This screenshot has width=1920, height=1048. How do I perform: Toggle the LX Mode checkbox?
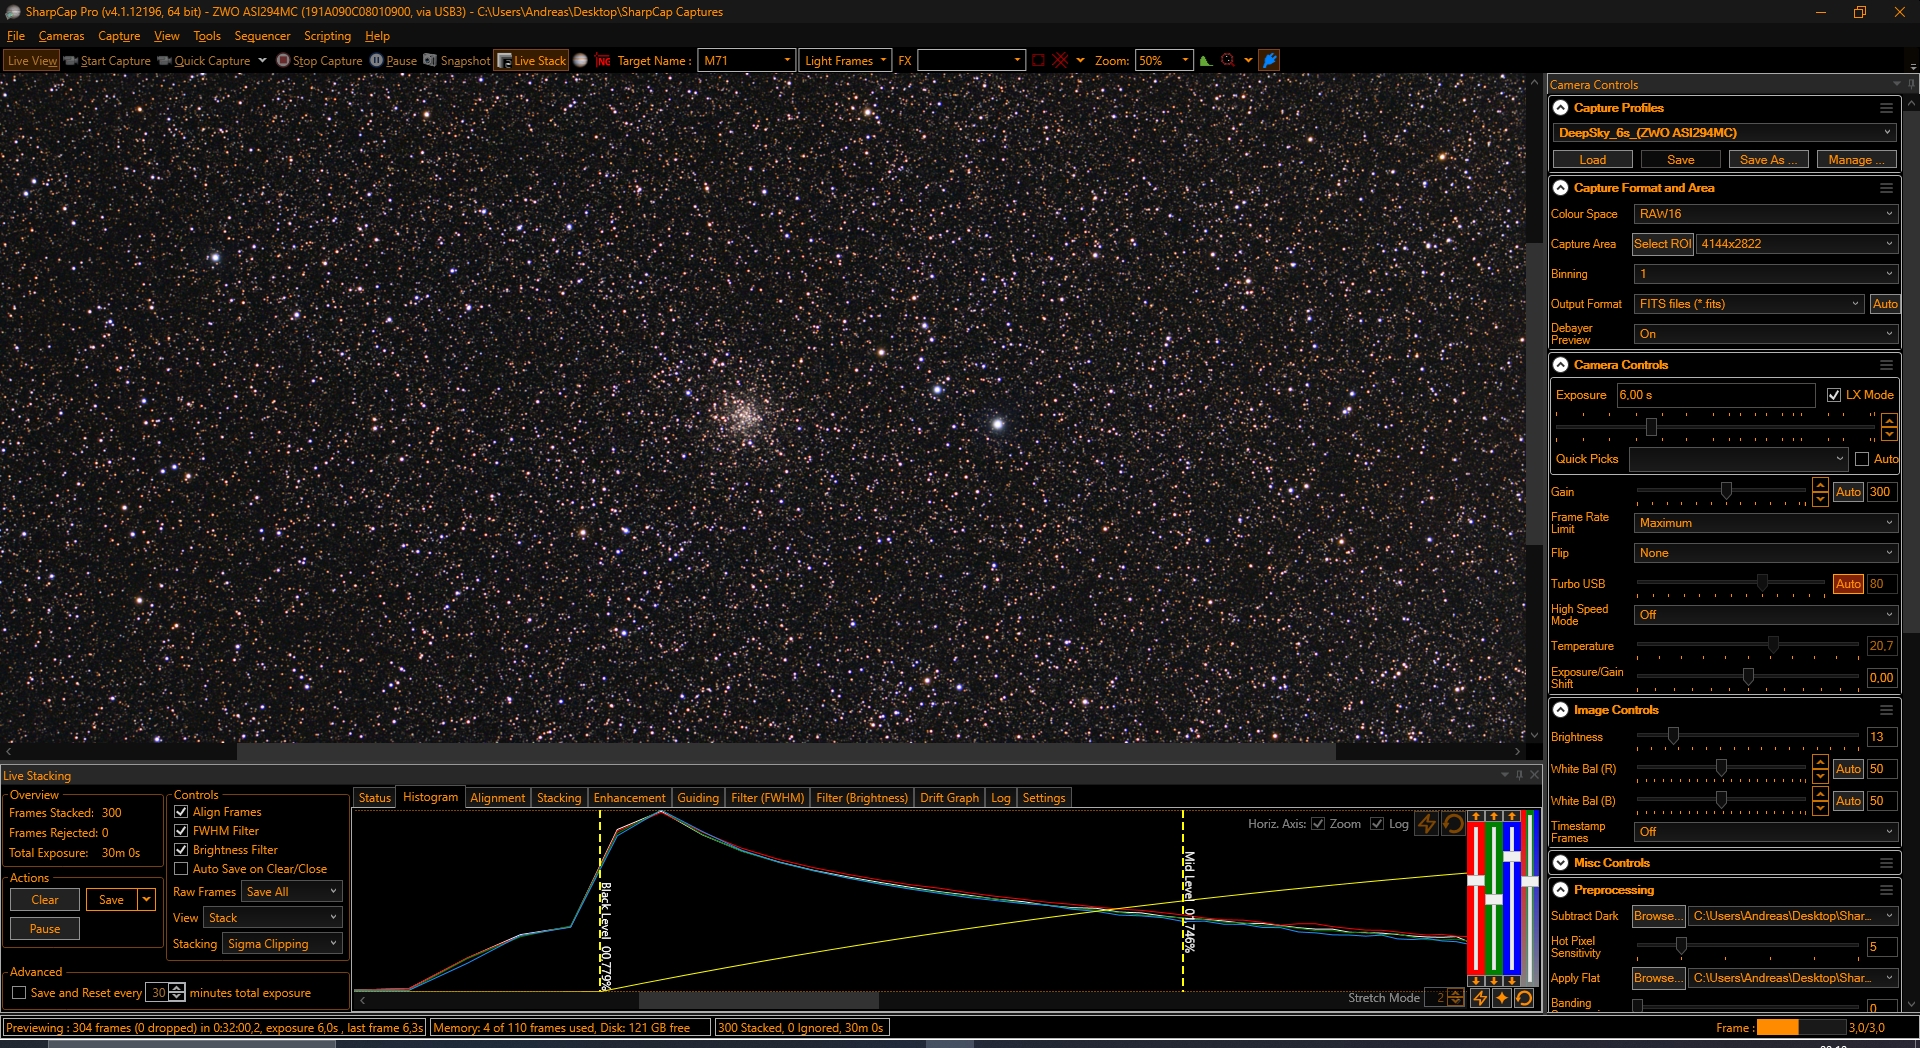coord(1834,395)
